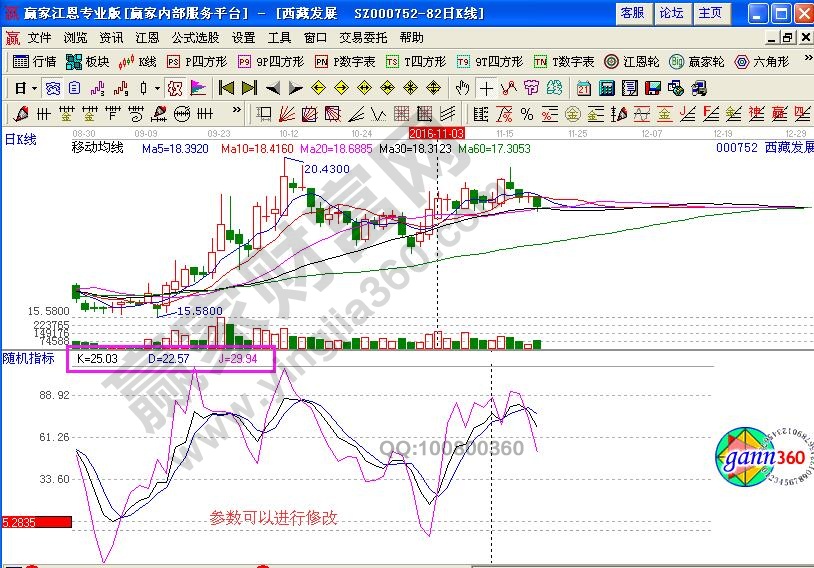
Task: Click the calendar icon in toolbar
Action: 584,88
